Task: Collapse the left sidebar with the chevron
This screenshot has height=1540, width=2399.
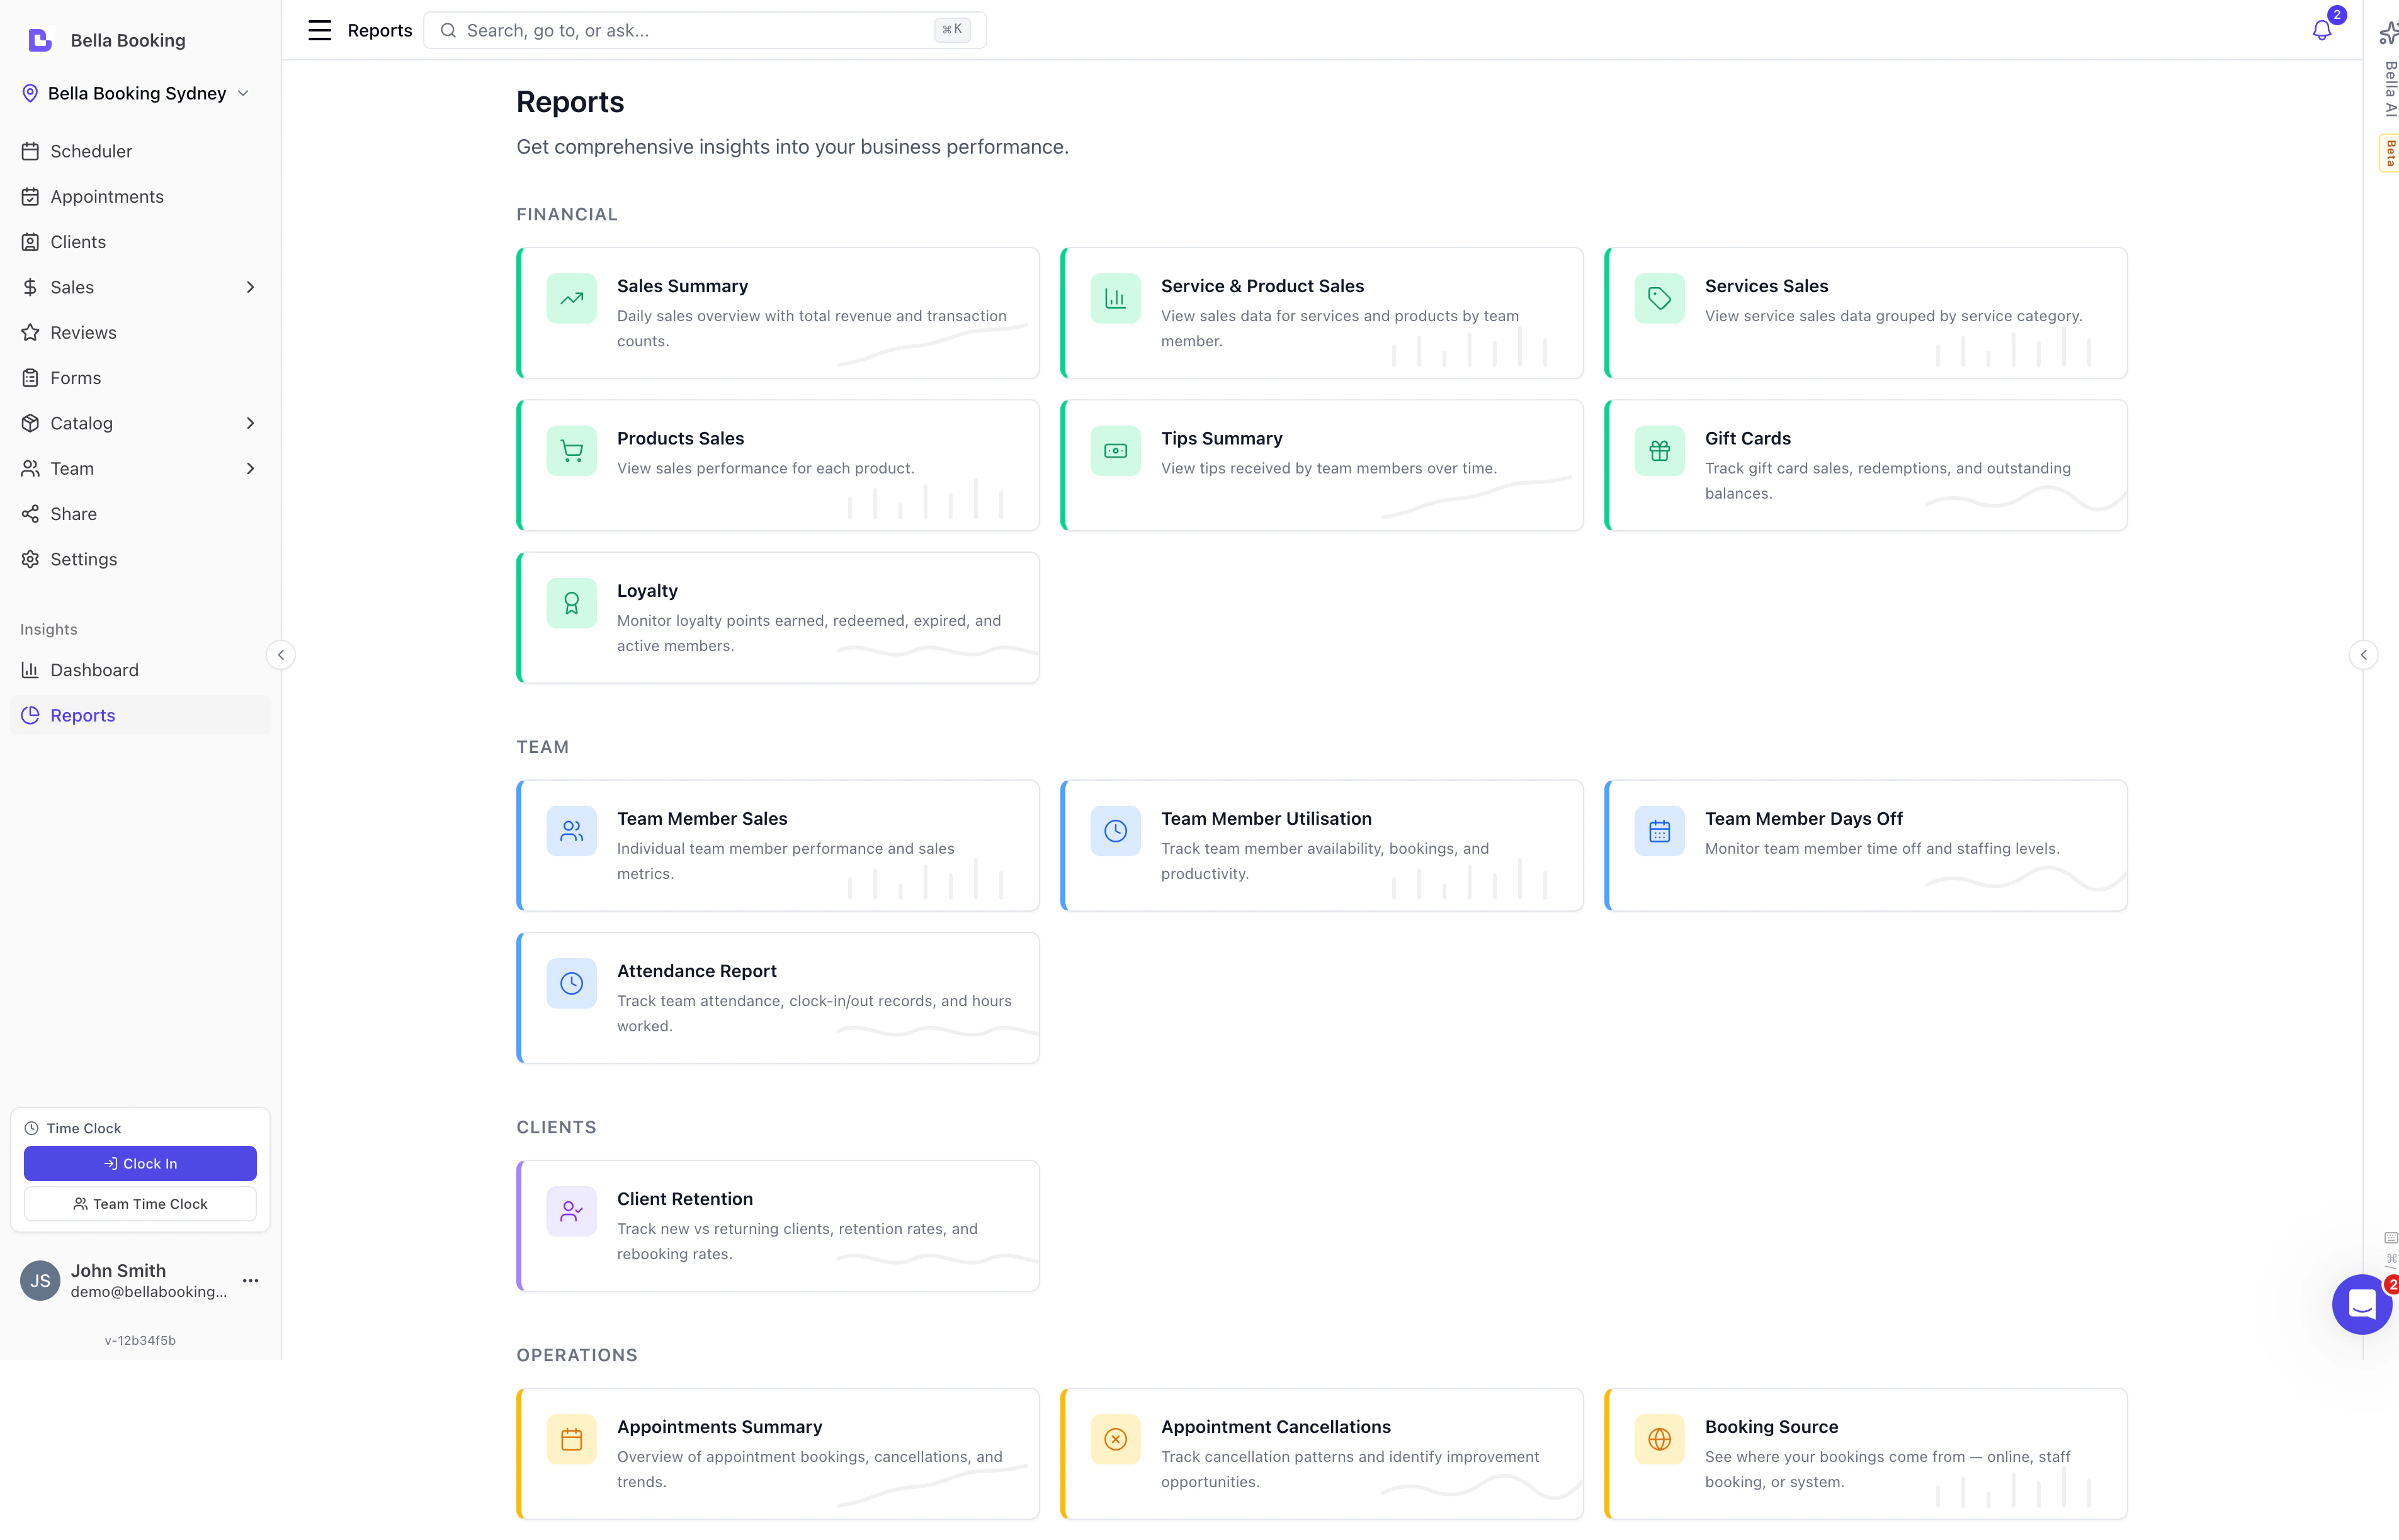Action: point(281,654)
